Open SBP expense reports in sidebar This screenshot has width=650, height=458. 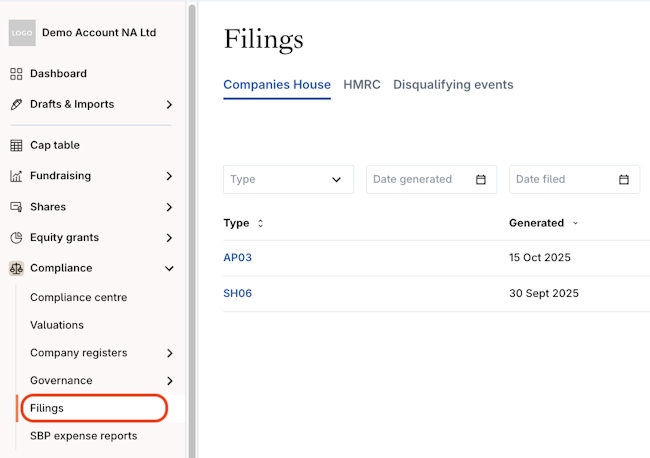click(x=84, y=436)
